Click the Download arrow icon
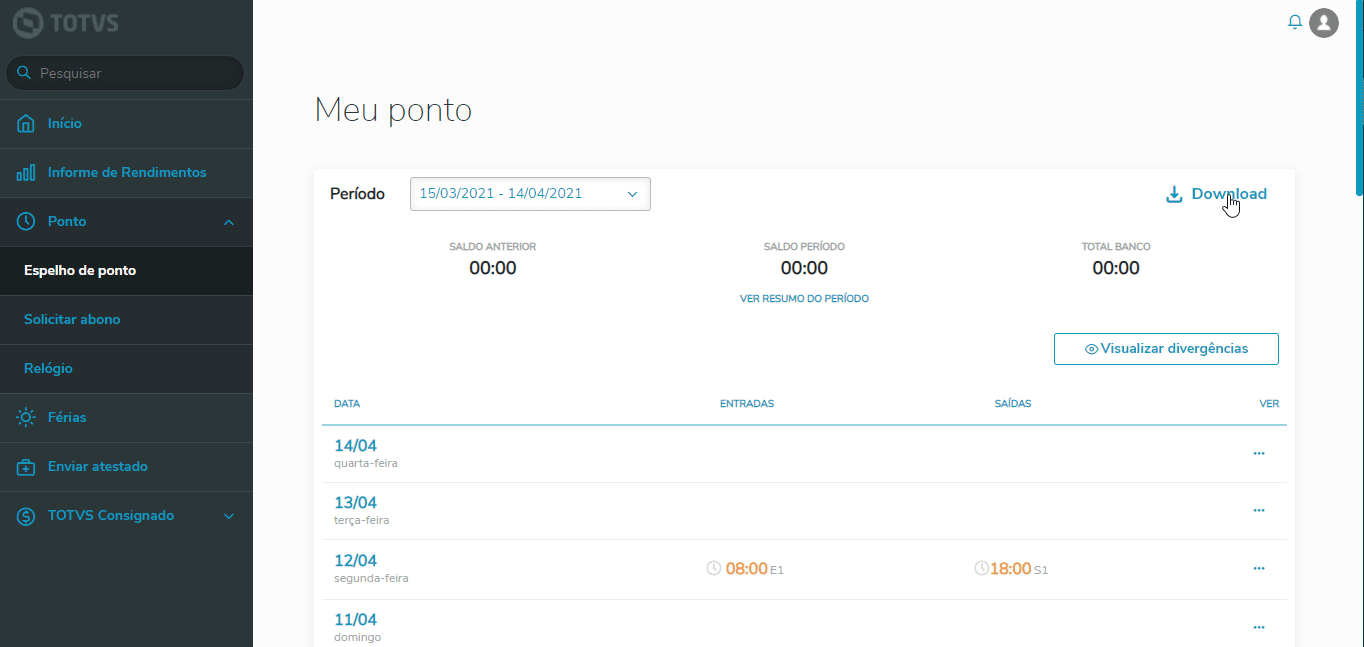 click(x=1174, y=194)
